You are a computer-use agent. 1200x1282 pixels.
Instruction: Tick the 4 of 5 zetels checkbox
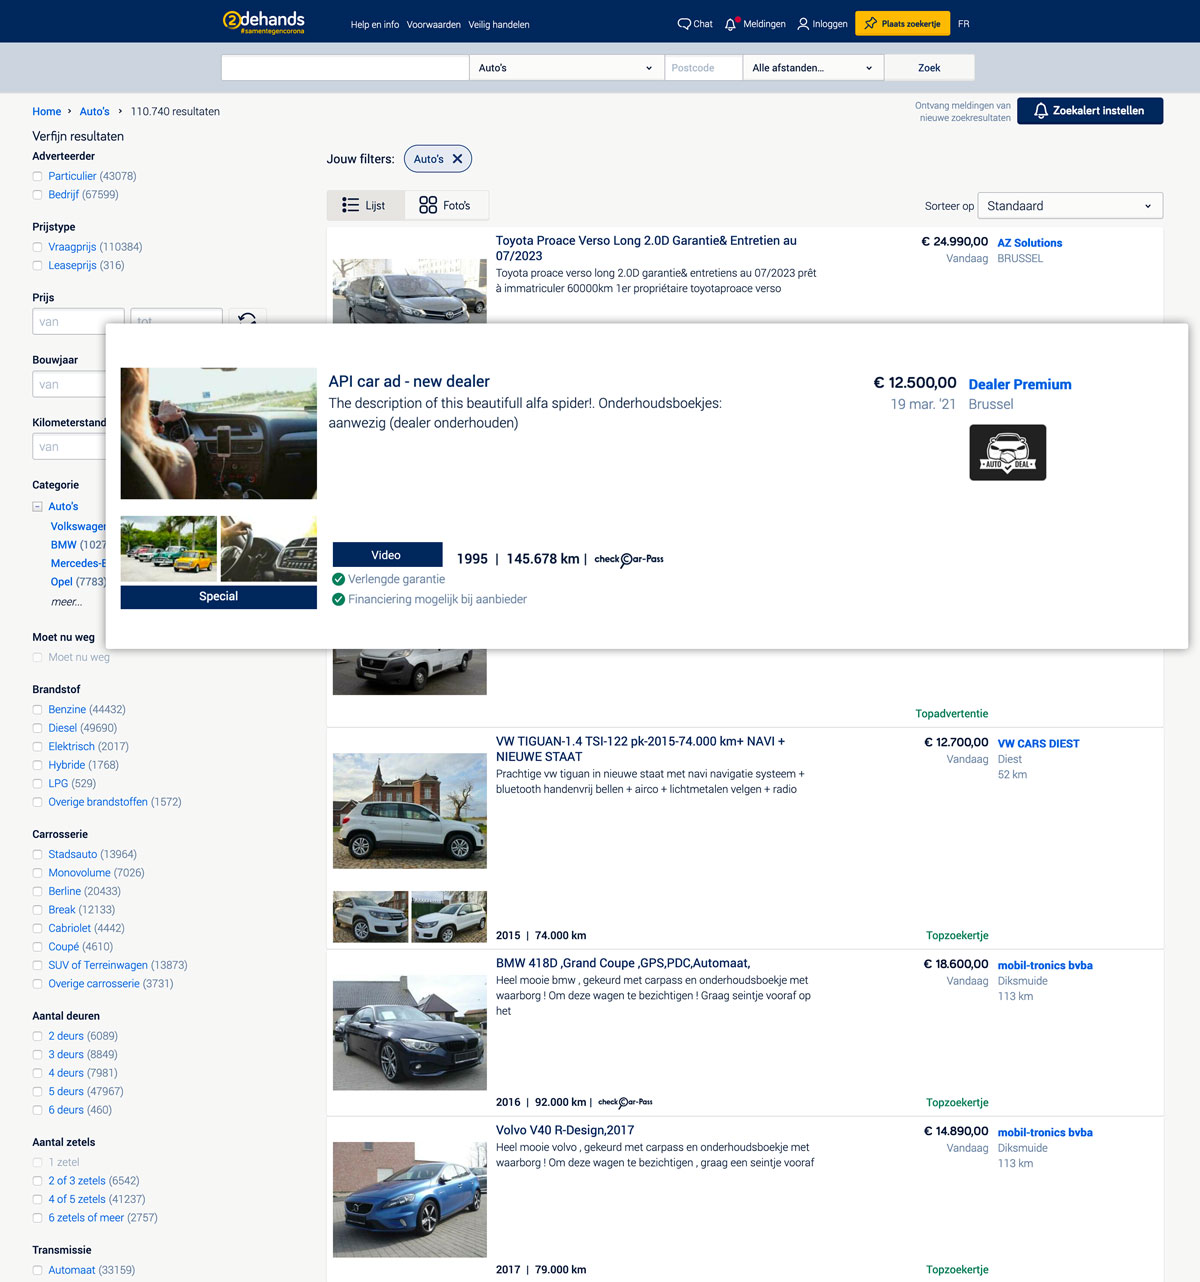coord(38,1199)
